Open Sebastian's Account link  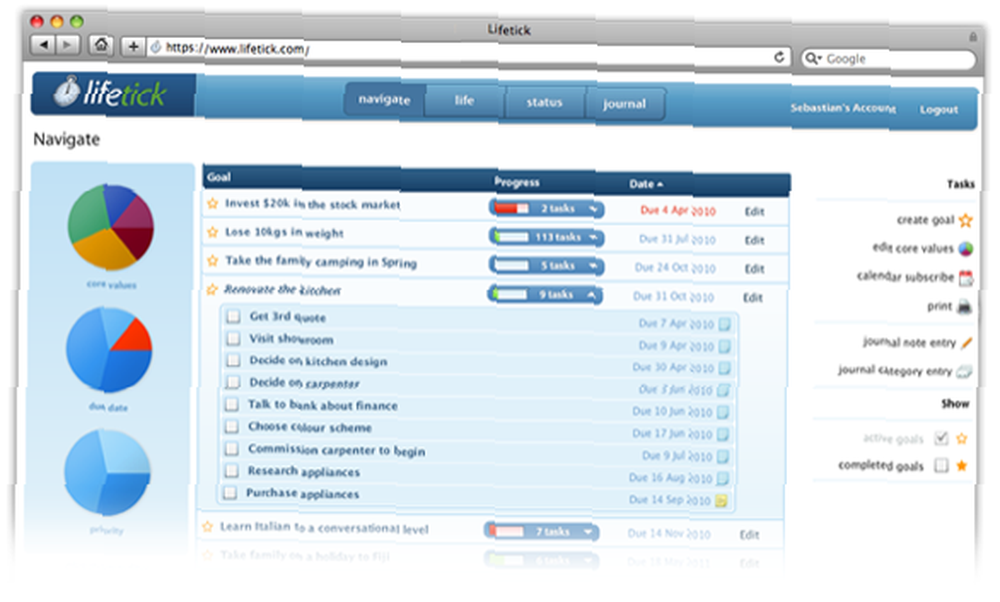click(x=843, y=108)
